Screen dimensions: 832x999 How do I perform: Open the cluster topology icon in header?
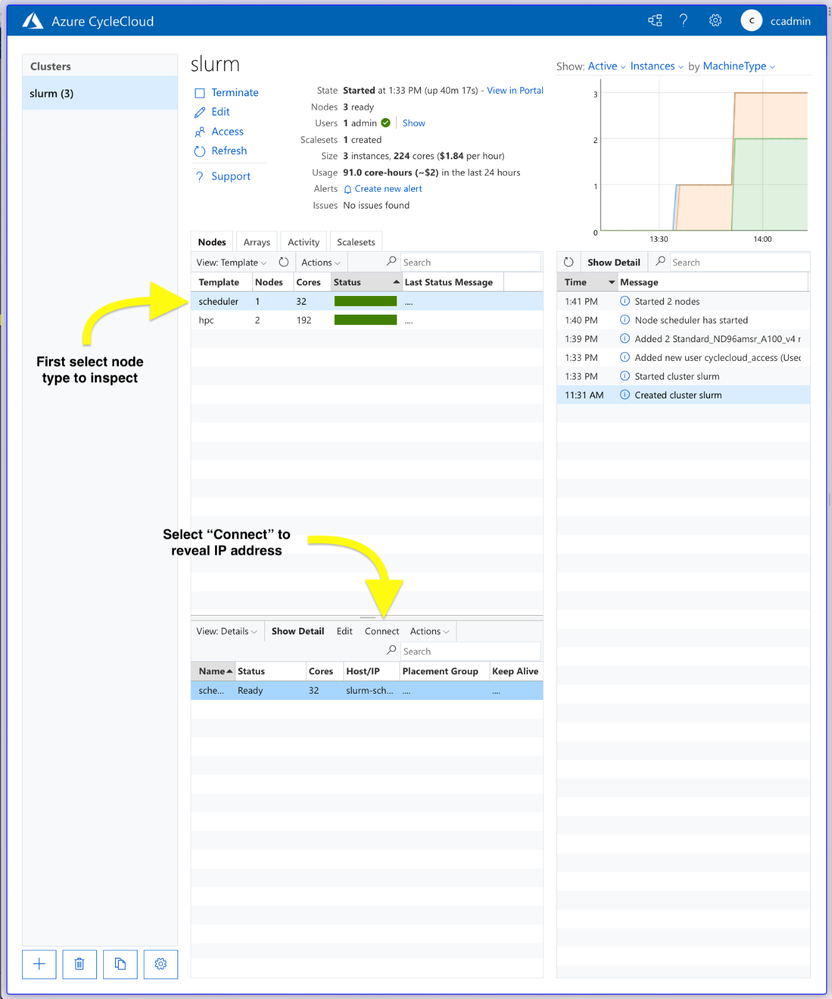[x=655, y=20]
